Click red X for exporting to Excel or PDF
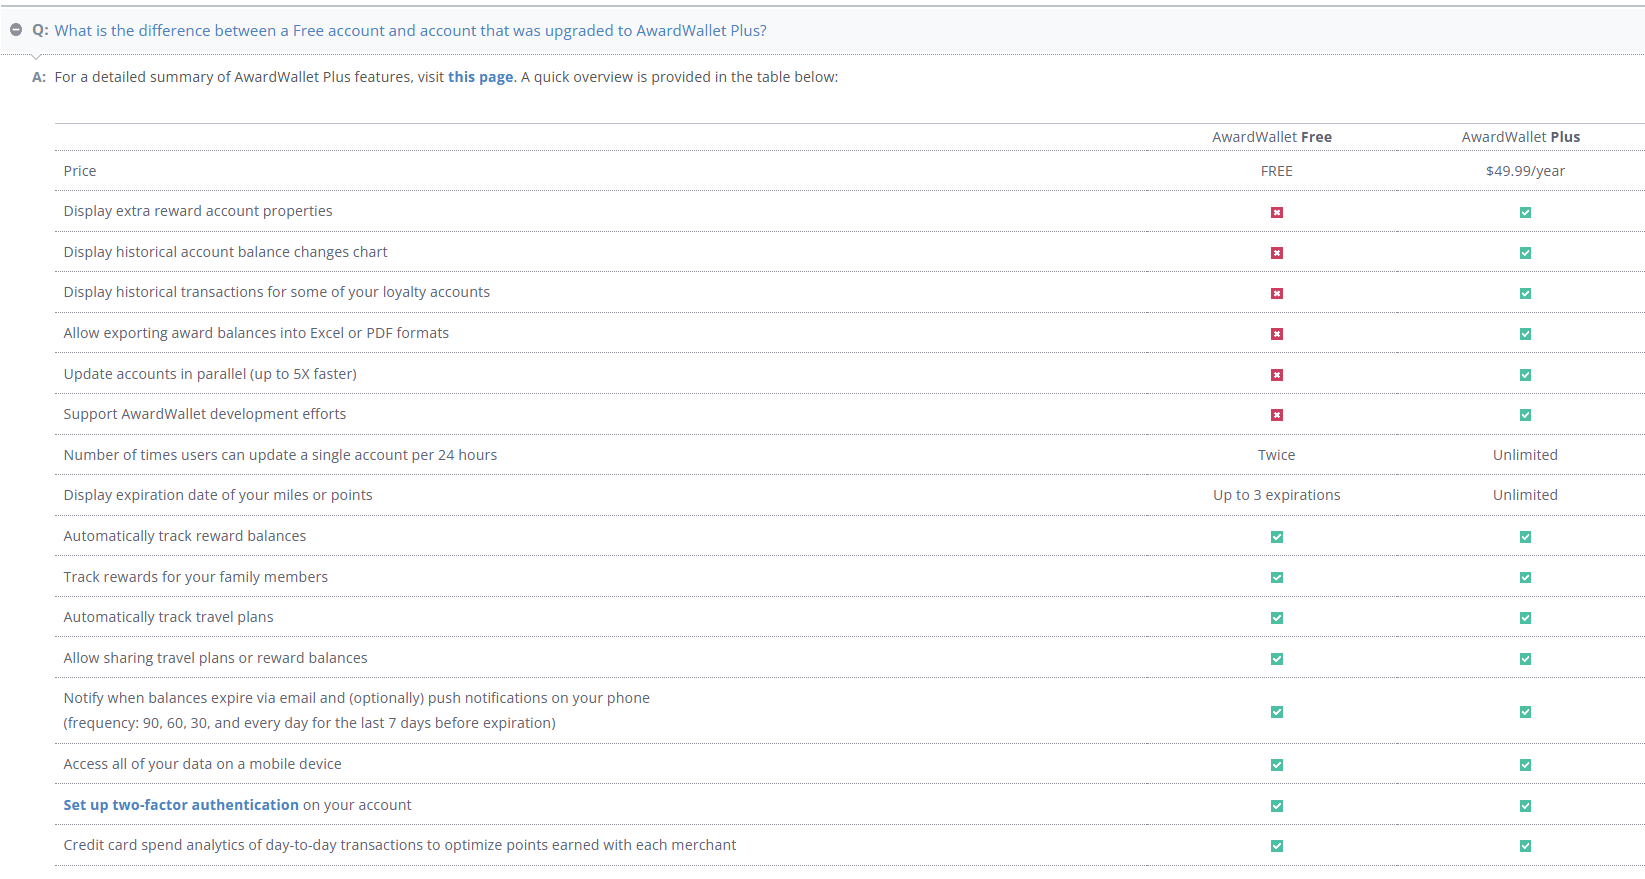The width and height of the screenshot is (1645, 879). pyautogui.click(x=1277, y=334)
